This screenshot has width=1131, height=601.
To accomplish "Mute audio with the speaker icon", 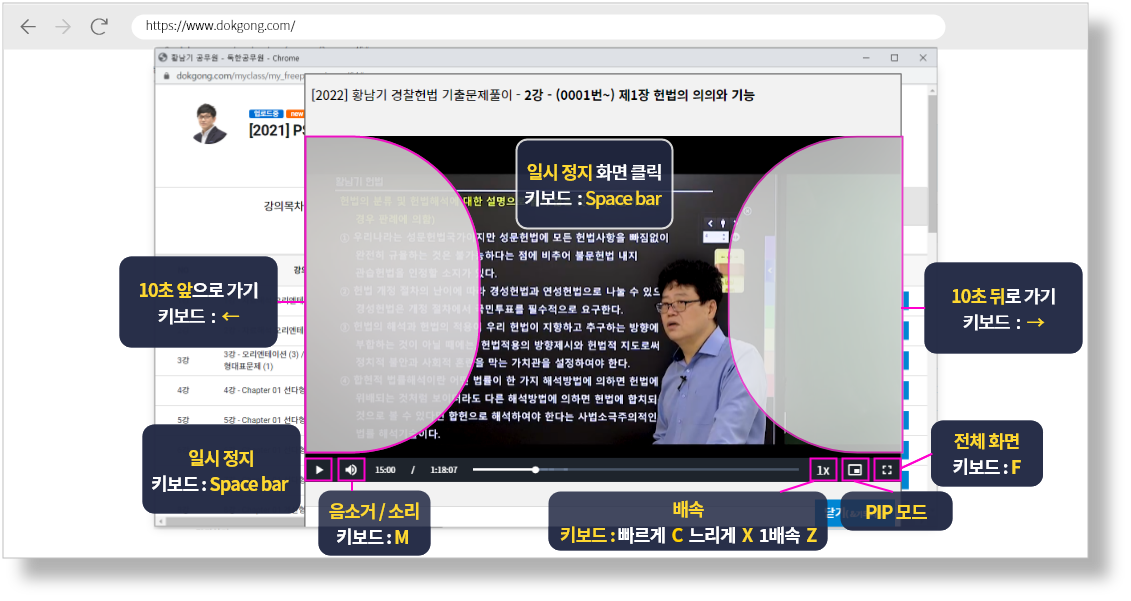I will [x=351, y=470].
